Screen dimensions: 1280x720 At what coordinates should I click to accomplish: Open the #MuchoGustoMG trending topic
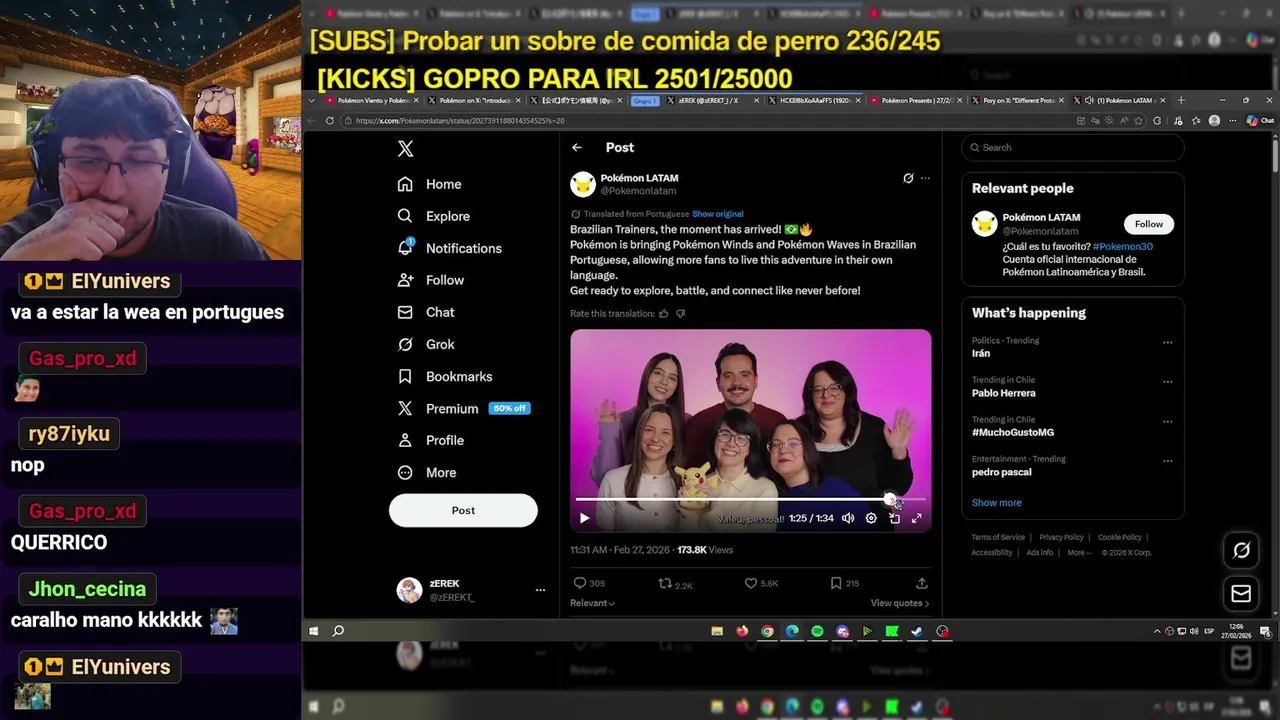[x=1072, y=426]
